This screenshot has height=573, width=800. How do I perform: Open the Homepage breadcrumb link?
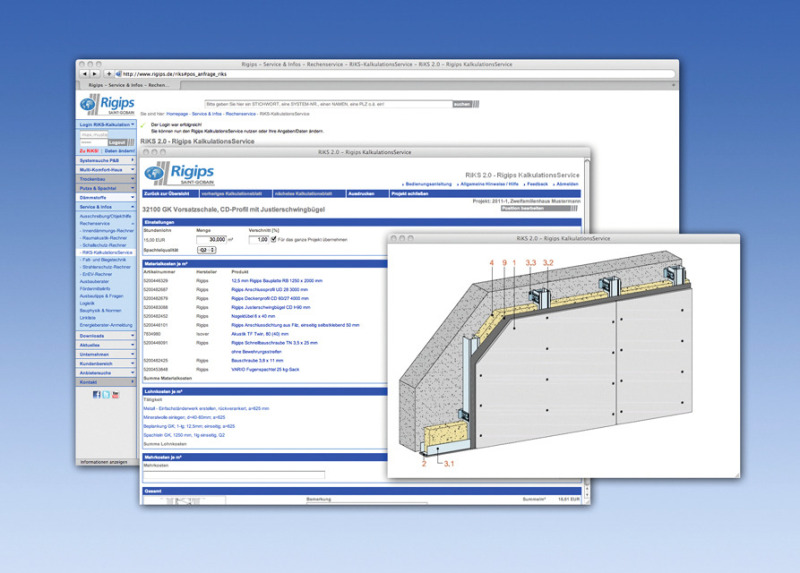(x=177, y=114)
